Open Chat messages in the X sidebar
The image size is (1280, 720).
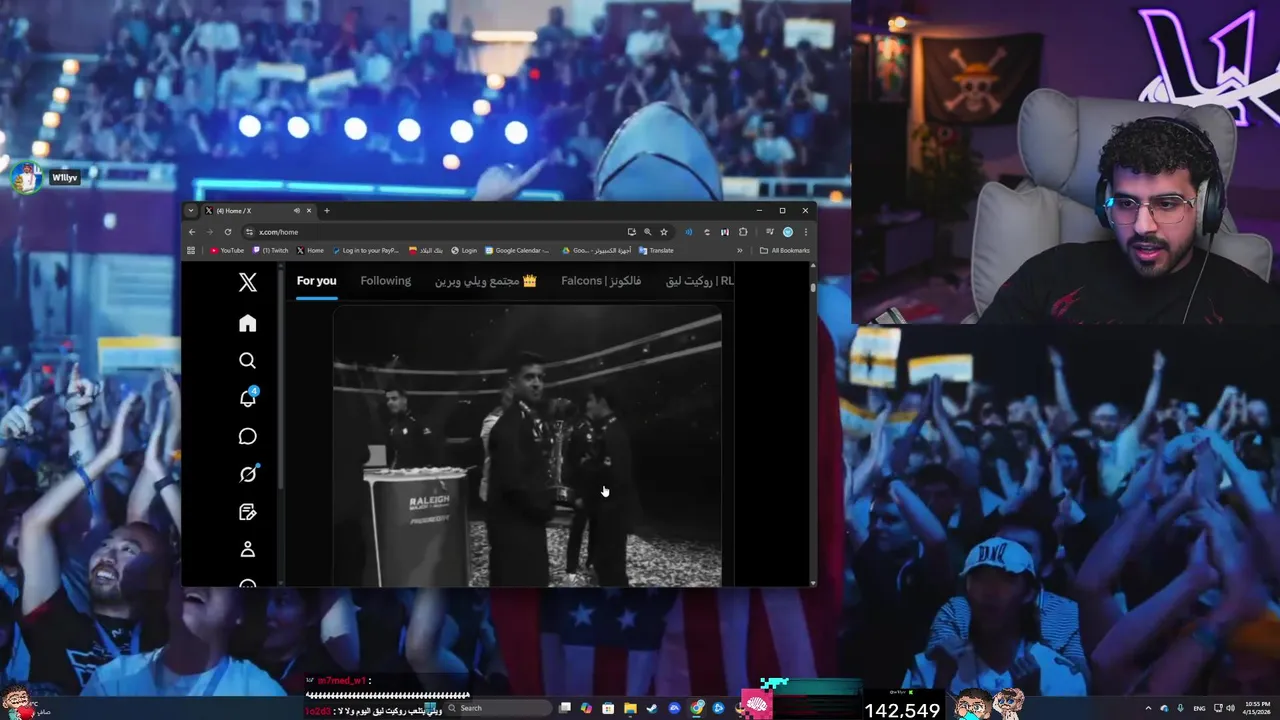click(248, 436)
